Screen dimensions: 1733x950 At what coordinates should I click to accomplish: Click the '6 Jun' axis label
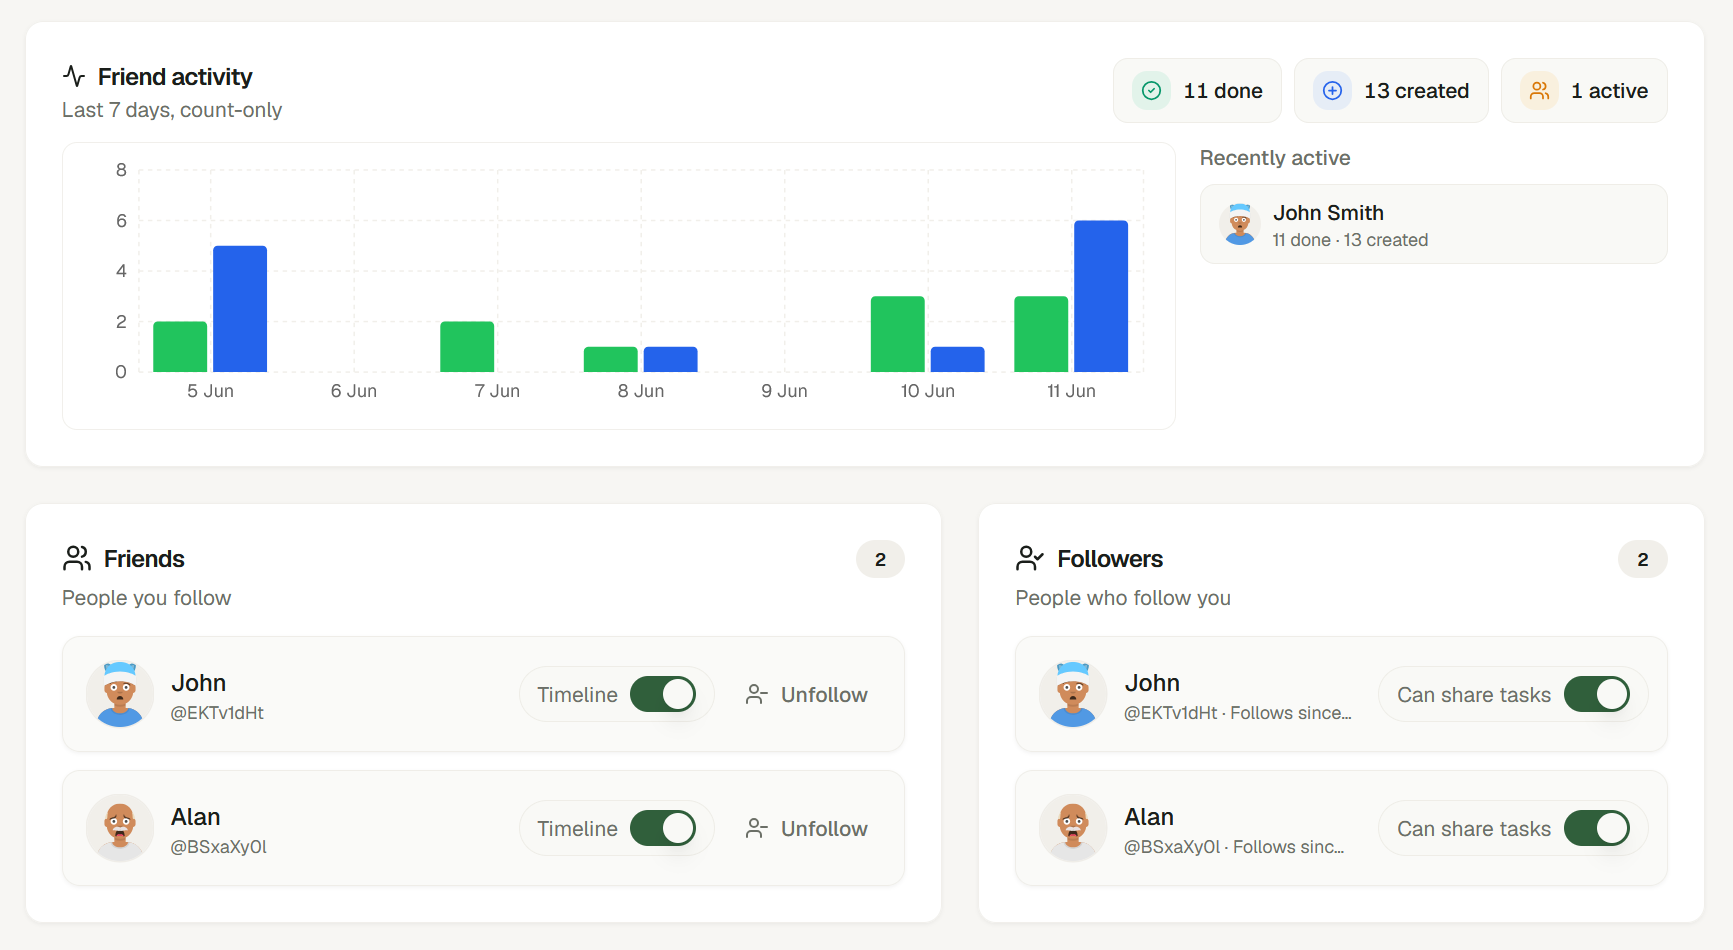354,391
